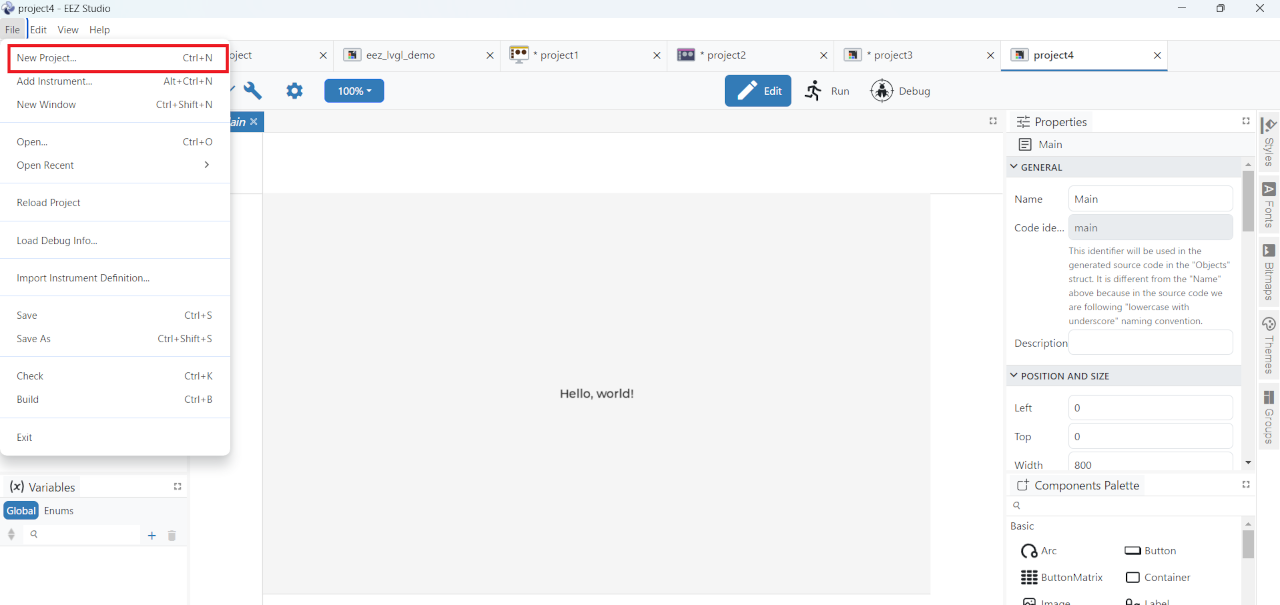Click the wrench build icon in toolbar
This screenshot has height=605, width=1280.
click(253, 91)
